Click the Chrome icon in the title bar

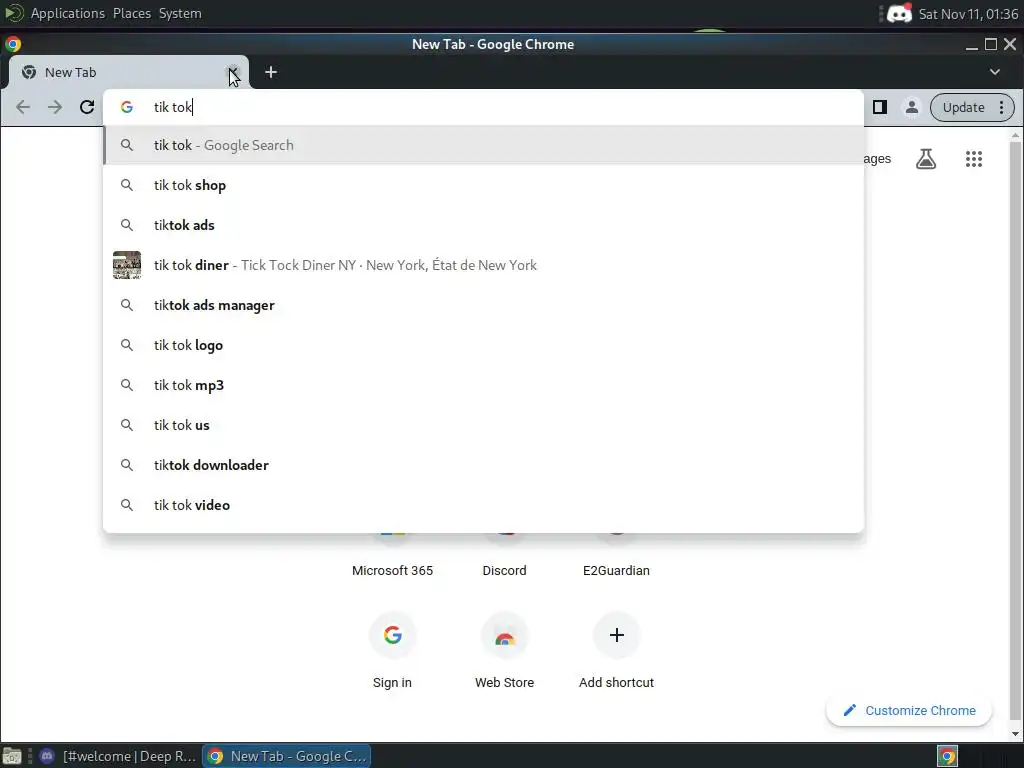click(x=12, y=44)
